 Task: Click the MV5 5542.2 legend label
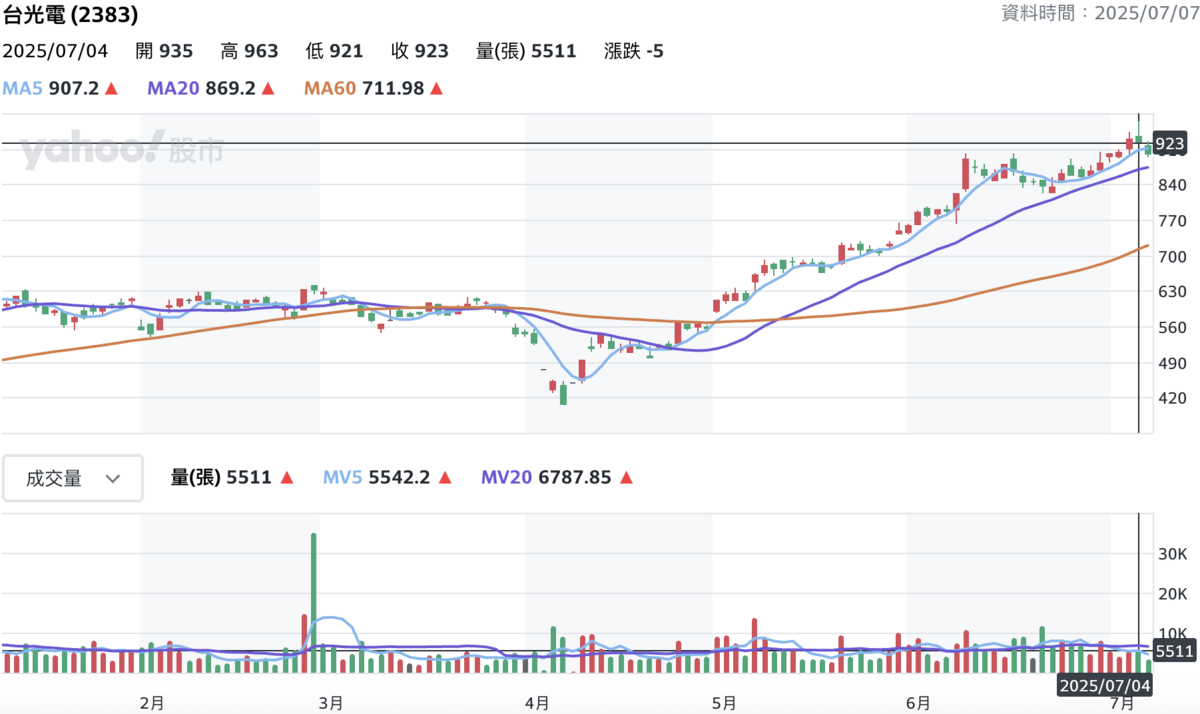377,478
